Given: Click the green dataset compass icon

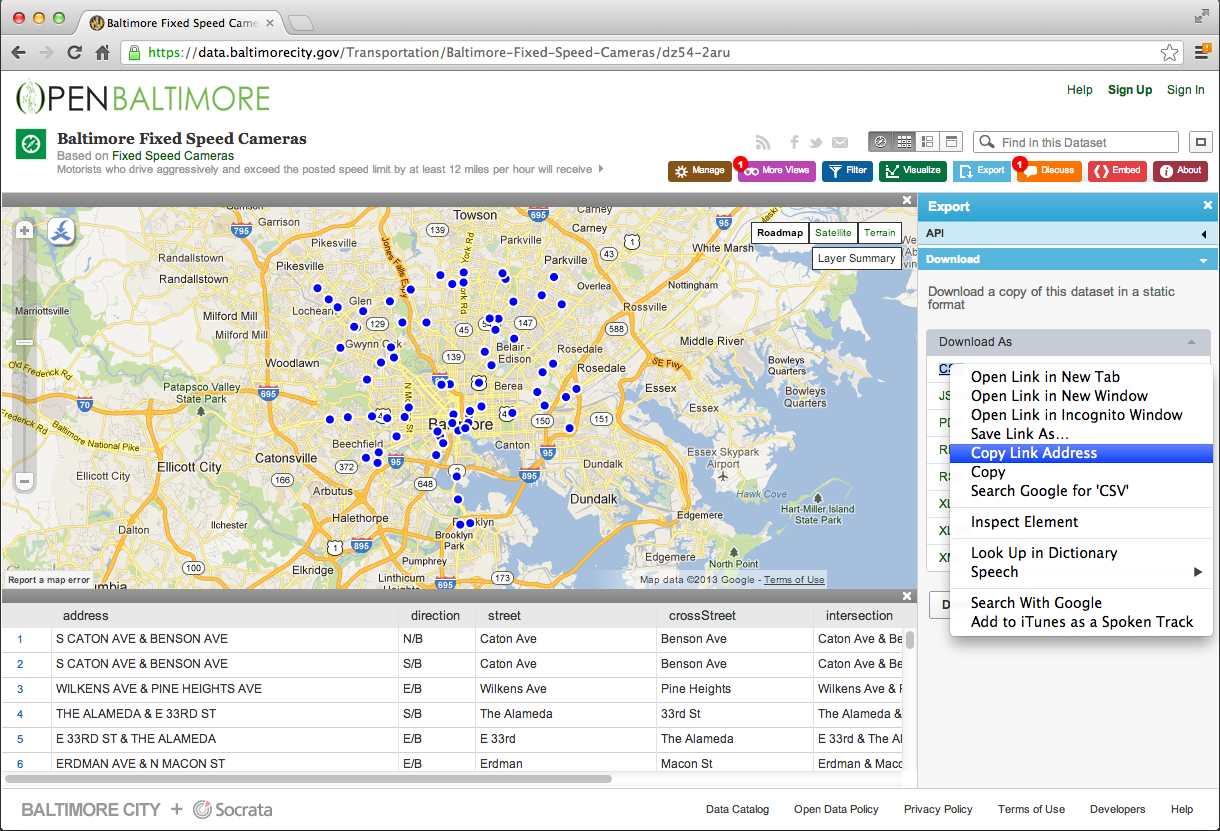Looking at the screenshot, I should (x=31, y=144).
